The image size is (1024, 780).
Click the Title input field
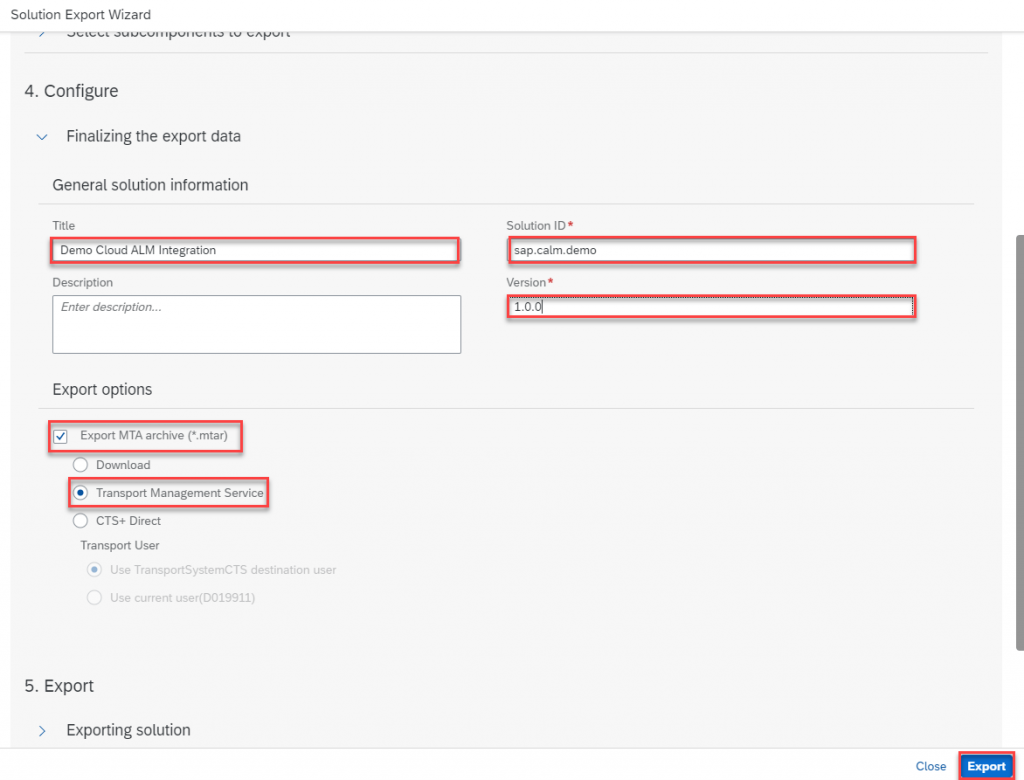coord(255,250)
